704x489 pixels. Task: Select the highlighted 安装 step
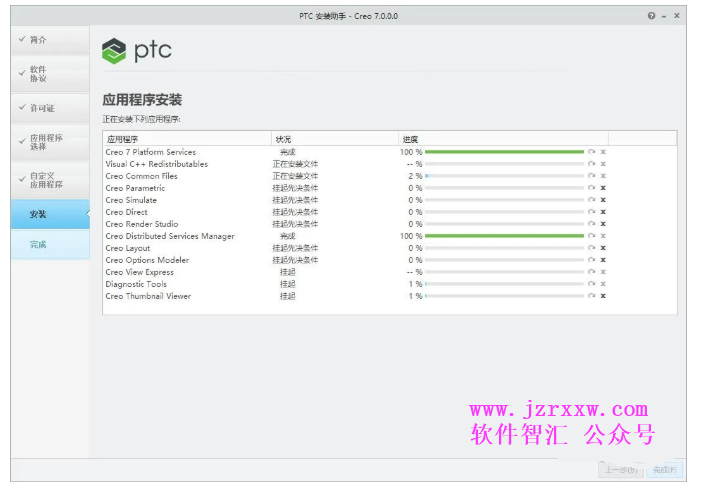point(50,214)
